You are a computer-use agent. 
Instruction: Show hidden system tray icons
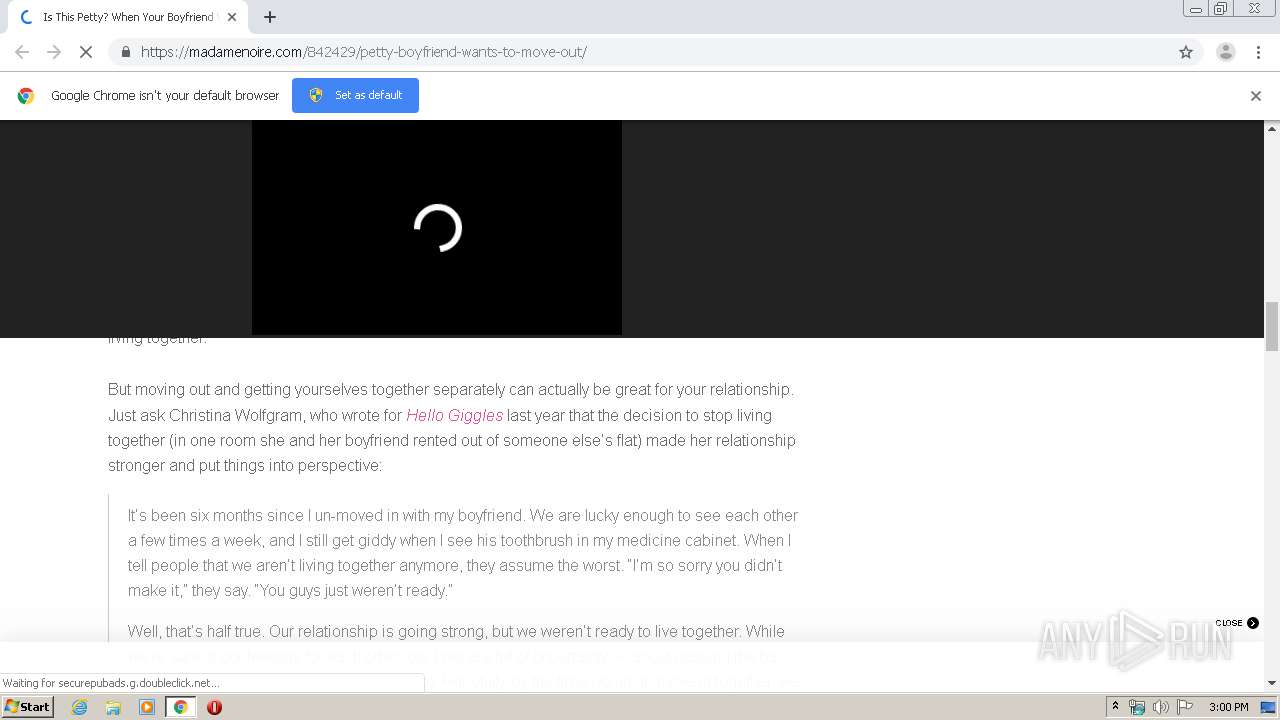tap(1115, 707)
